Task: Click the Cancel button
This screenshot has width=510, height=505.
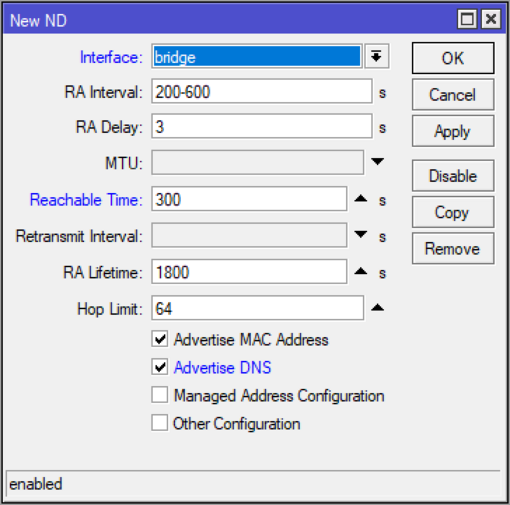Action: point(453,95)
